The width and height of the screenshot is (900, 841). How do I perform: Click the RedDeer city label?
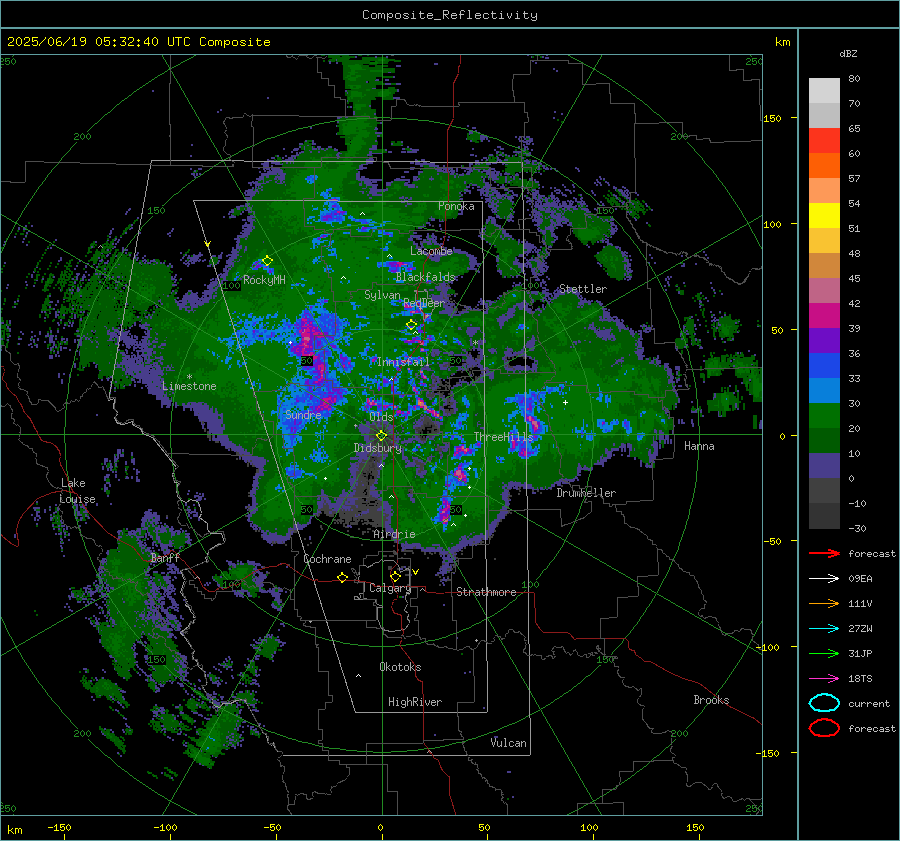pos(424,303)
